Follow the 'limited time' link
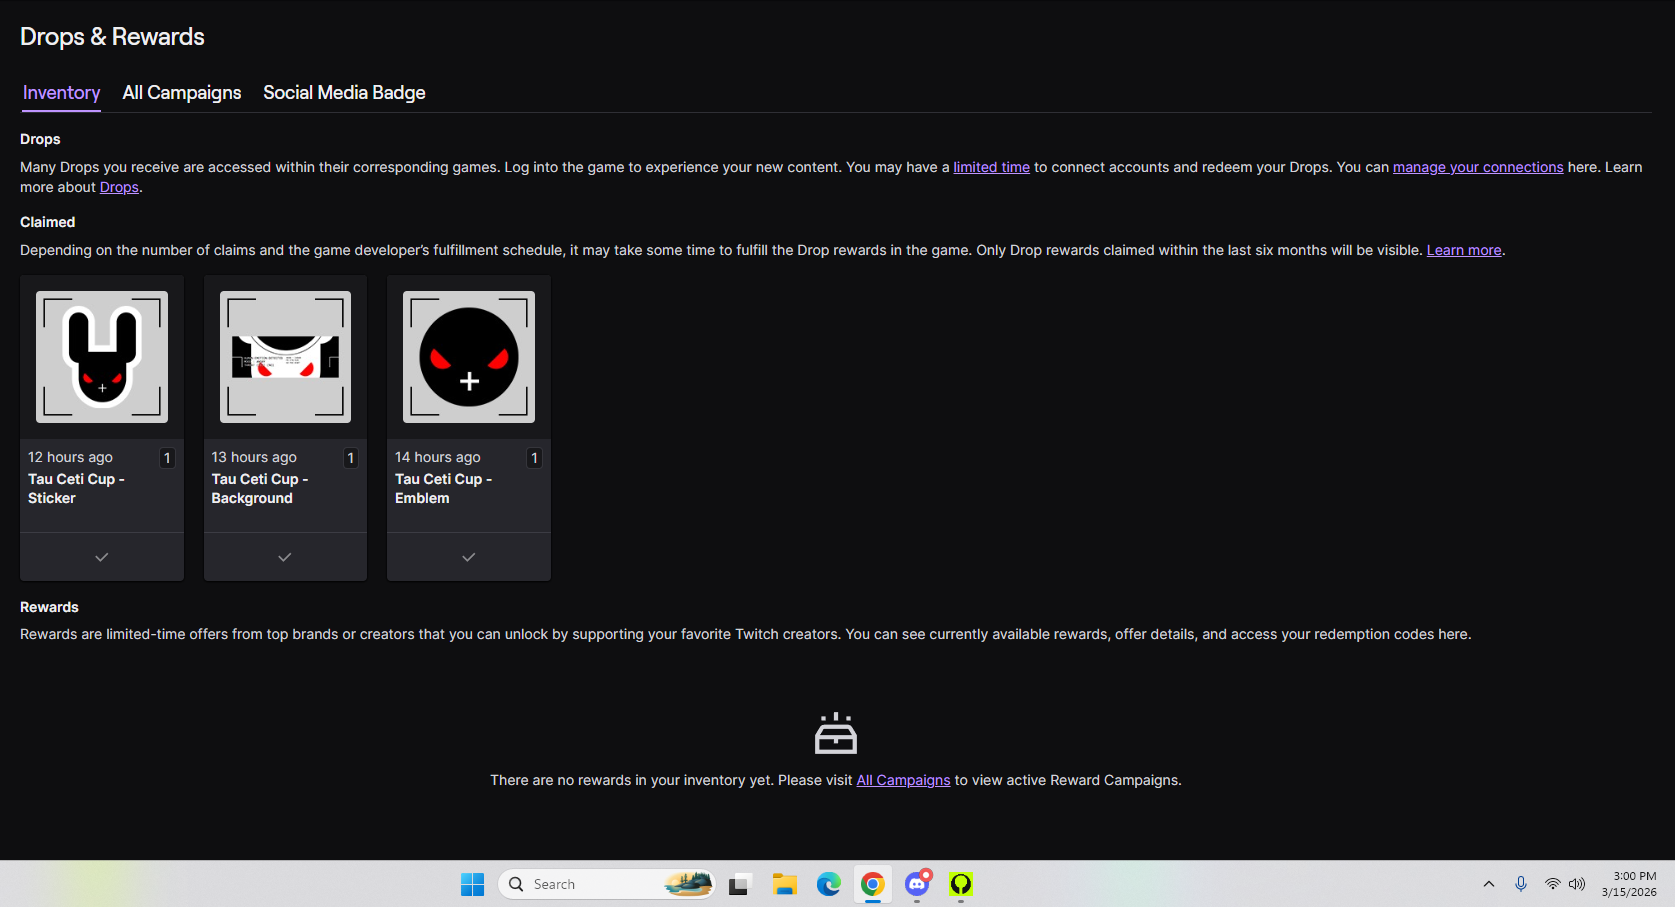1675x907 pixels. point(991,167)
